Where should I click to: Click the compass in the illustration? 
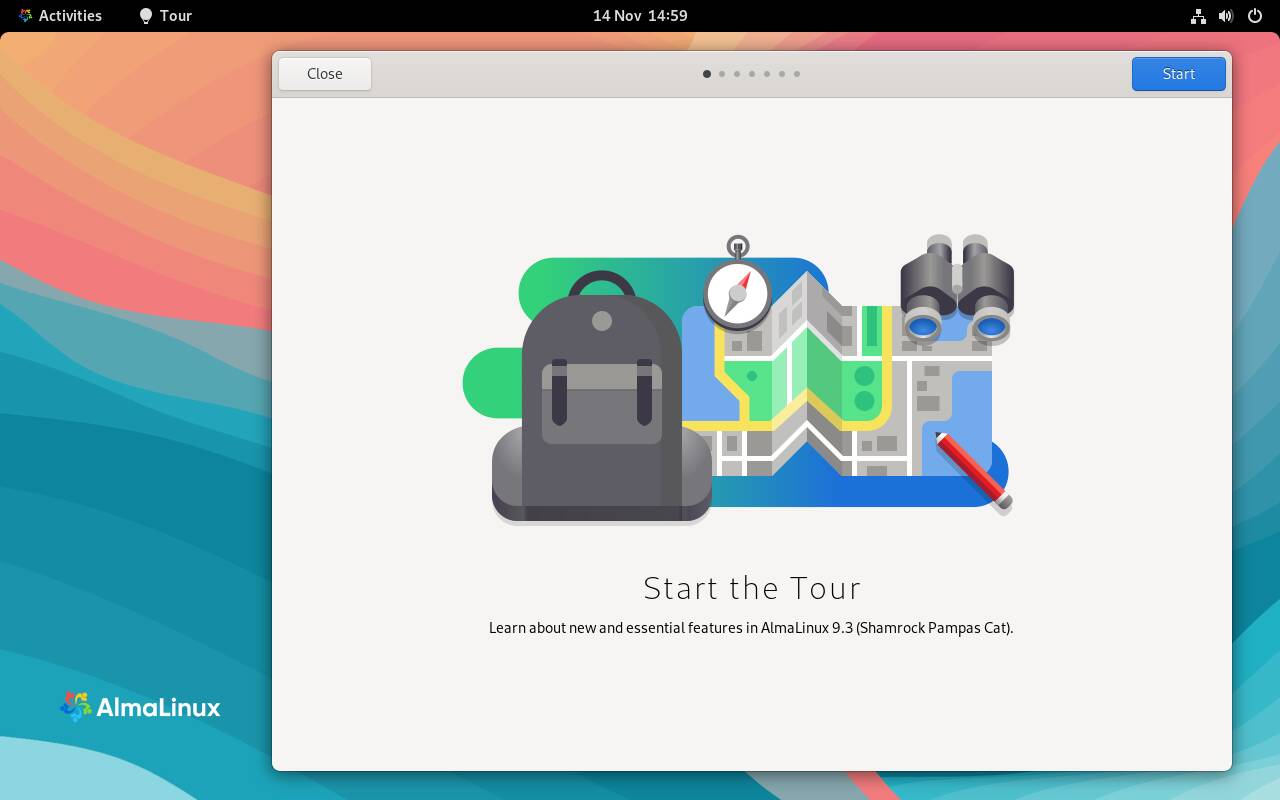(x=737, y=292)
